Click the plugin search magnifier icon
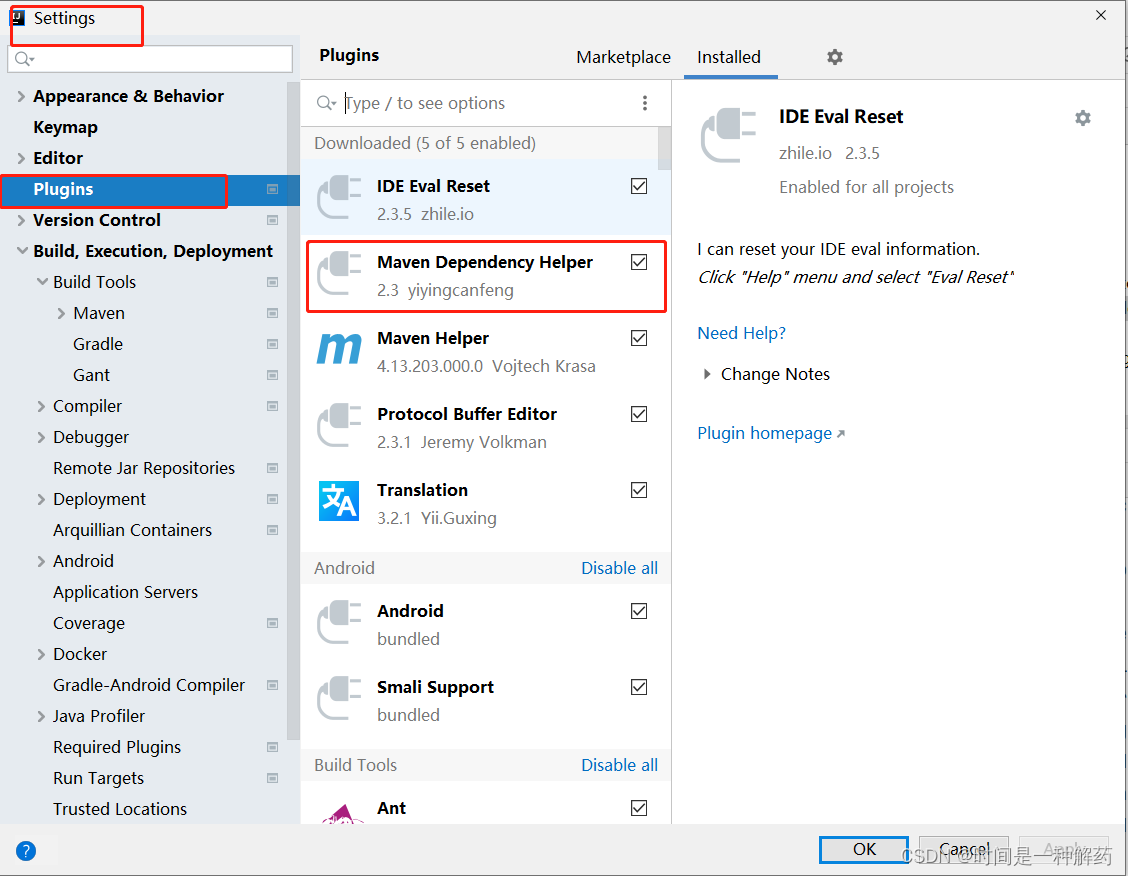This screenshot has width=1128, height=876. tap(326, 103)
